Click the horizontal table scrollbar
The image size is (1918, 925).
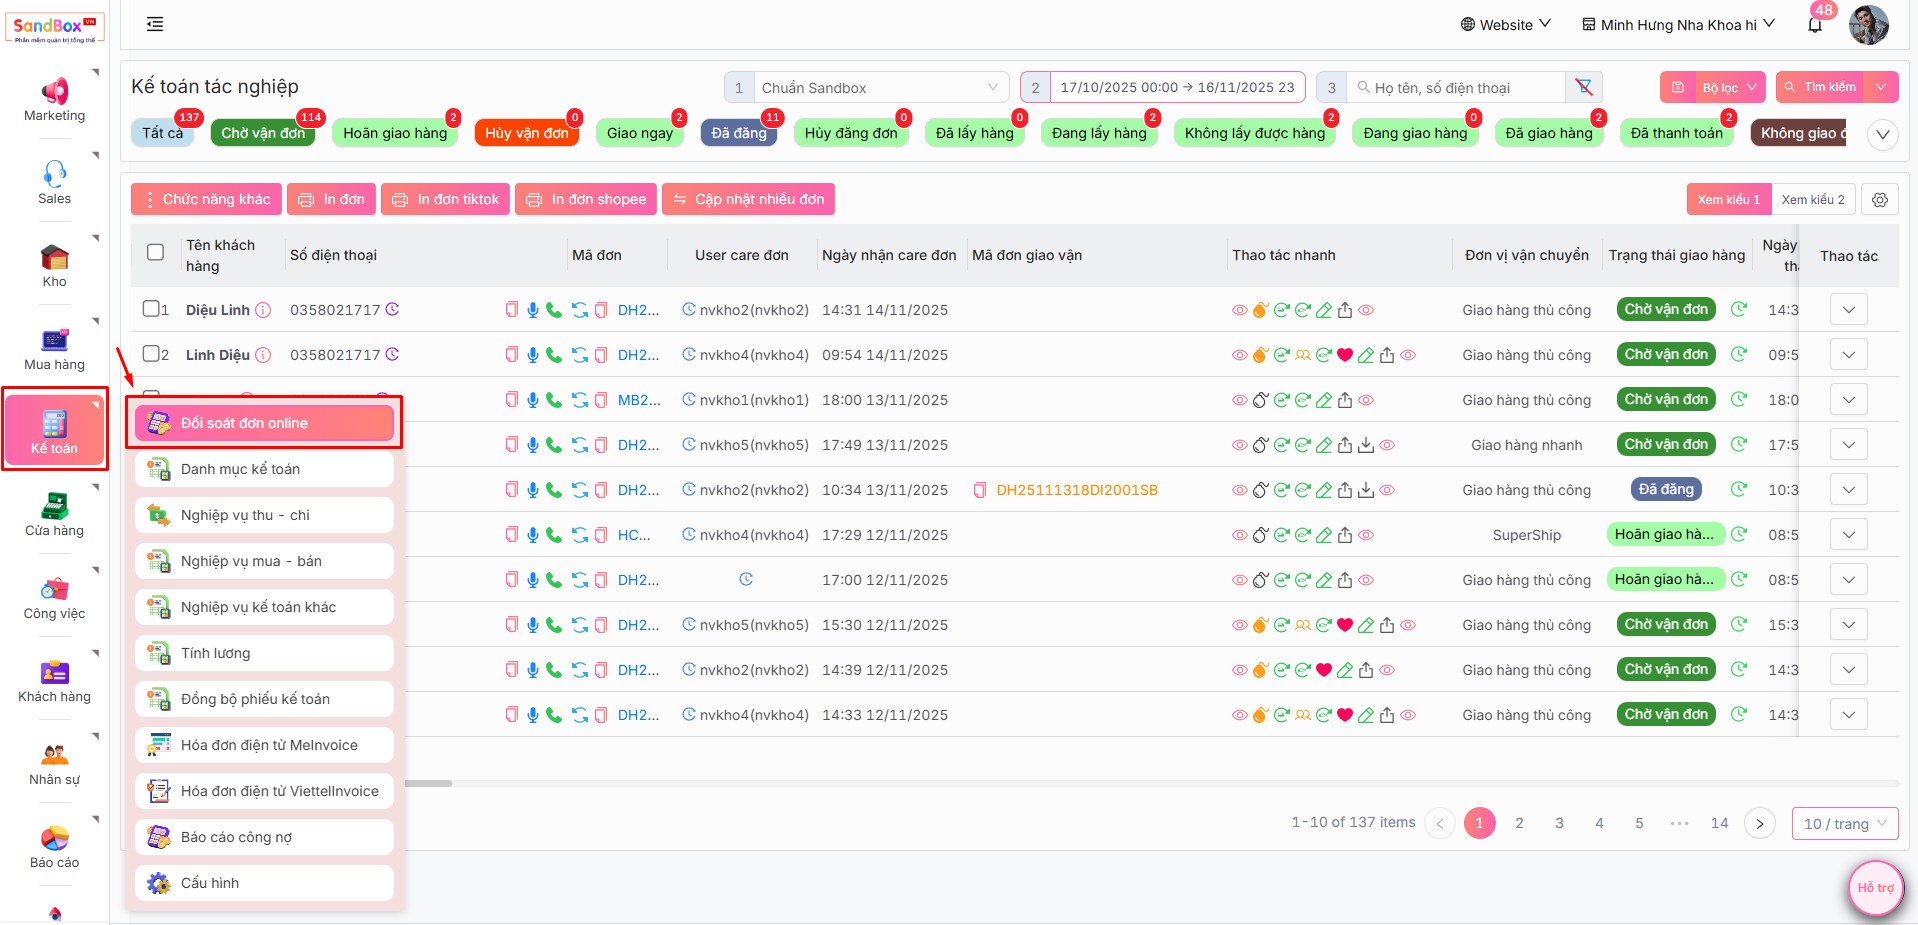(x=428, y=783)
